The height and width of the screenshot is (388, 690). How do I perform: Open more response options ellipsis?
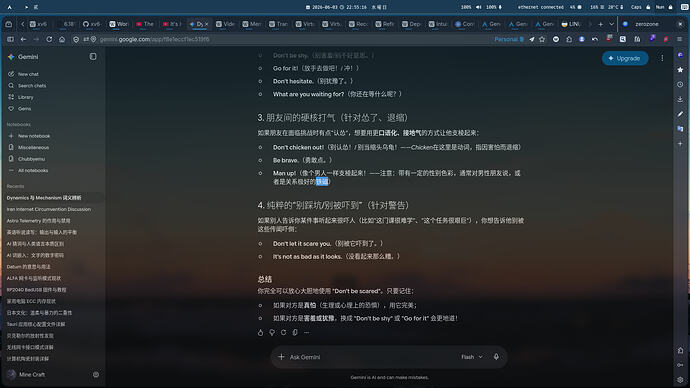(x=307, y=333)
